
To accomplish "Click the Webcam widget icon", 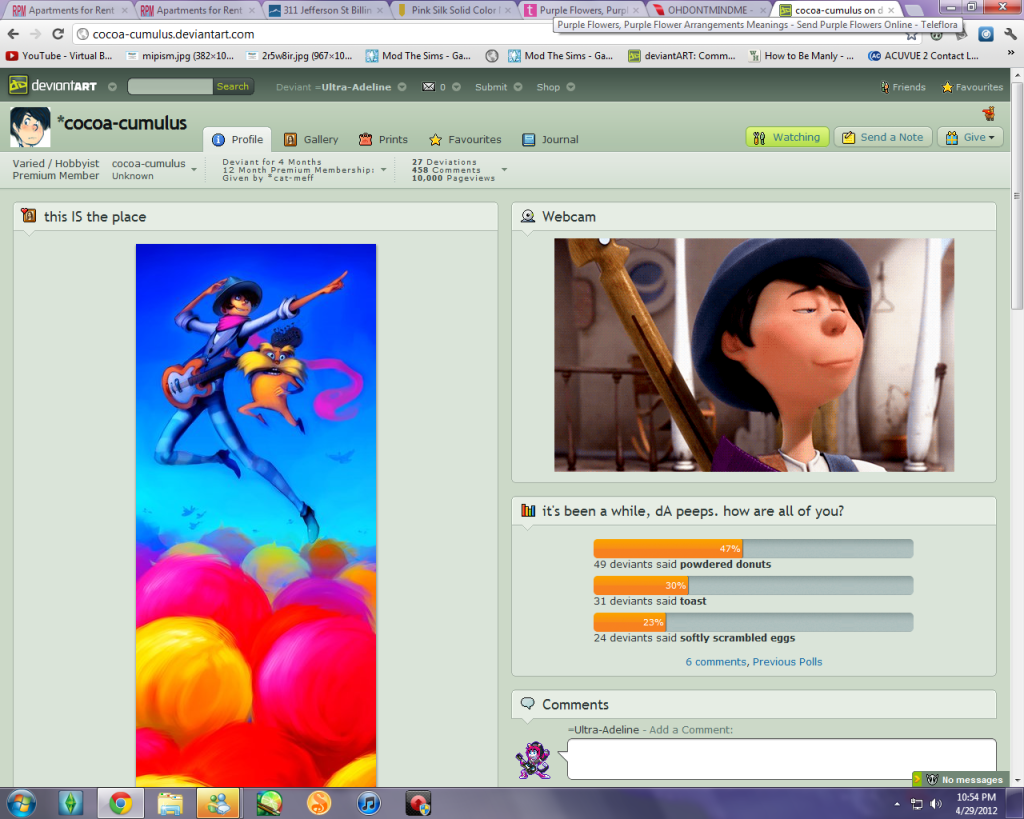I will 528,216.
